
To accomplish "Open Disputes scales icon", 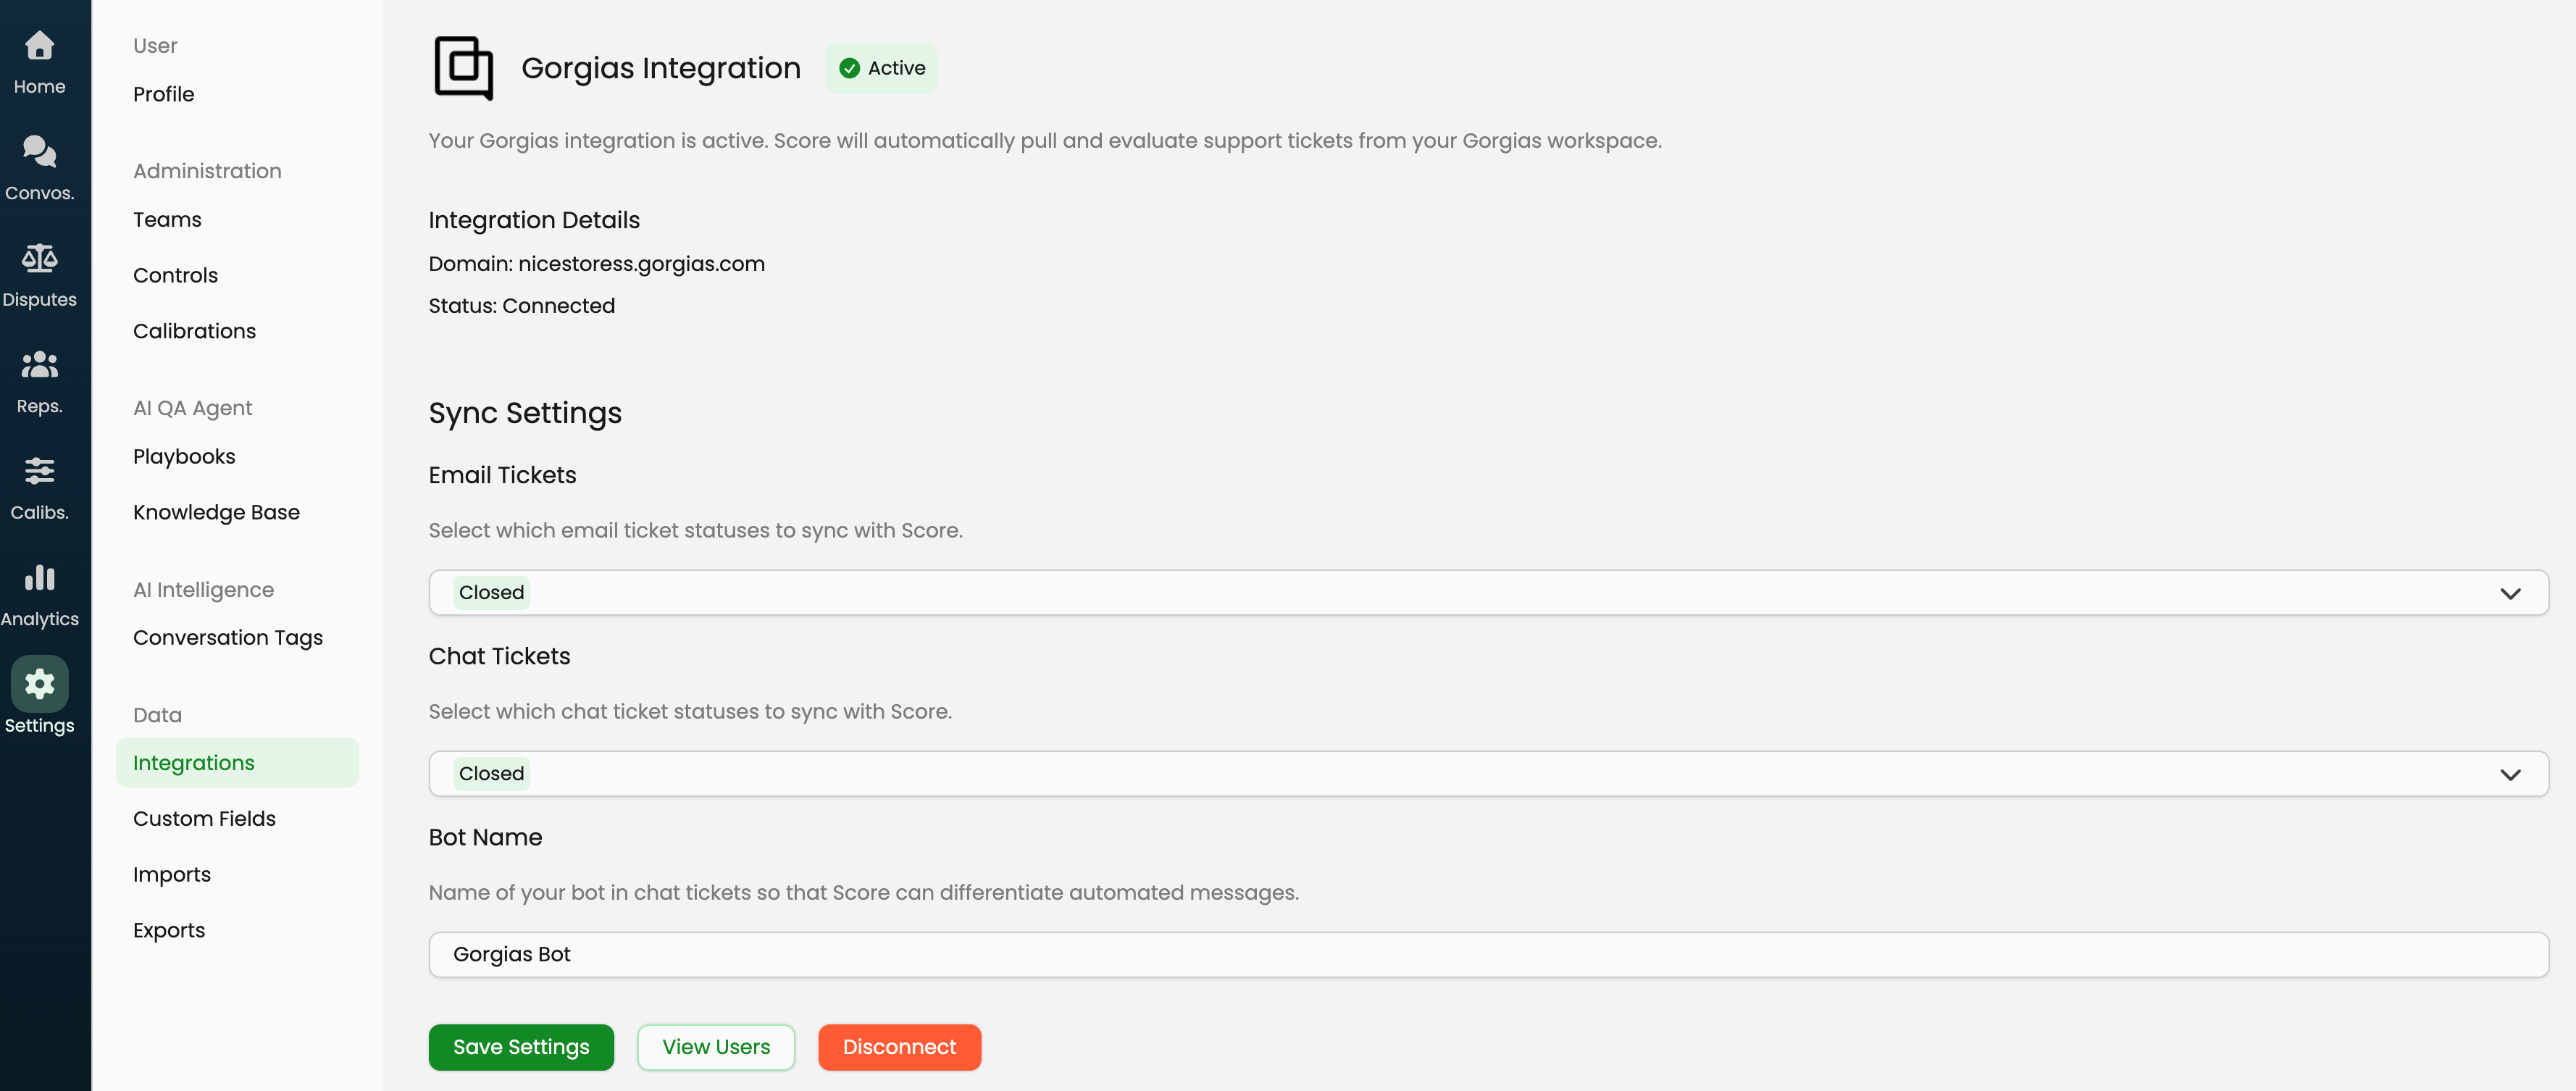I will [x=39, y=259].
